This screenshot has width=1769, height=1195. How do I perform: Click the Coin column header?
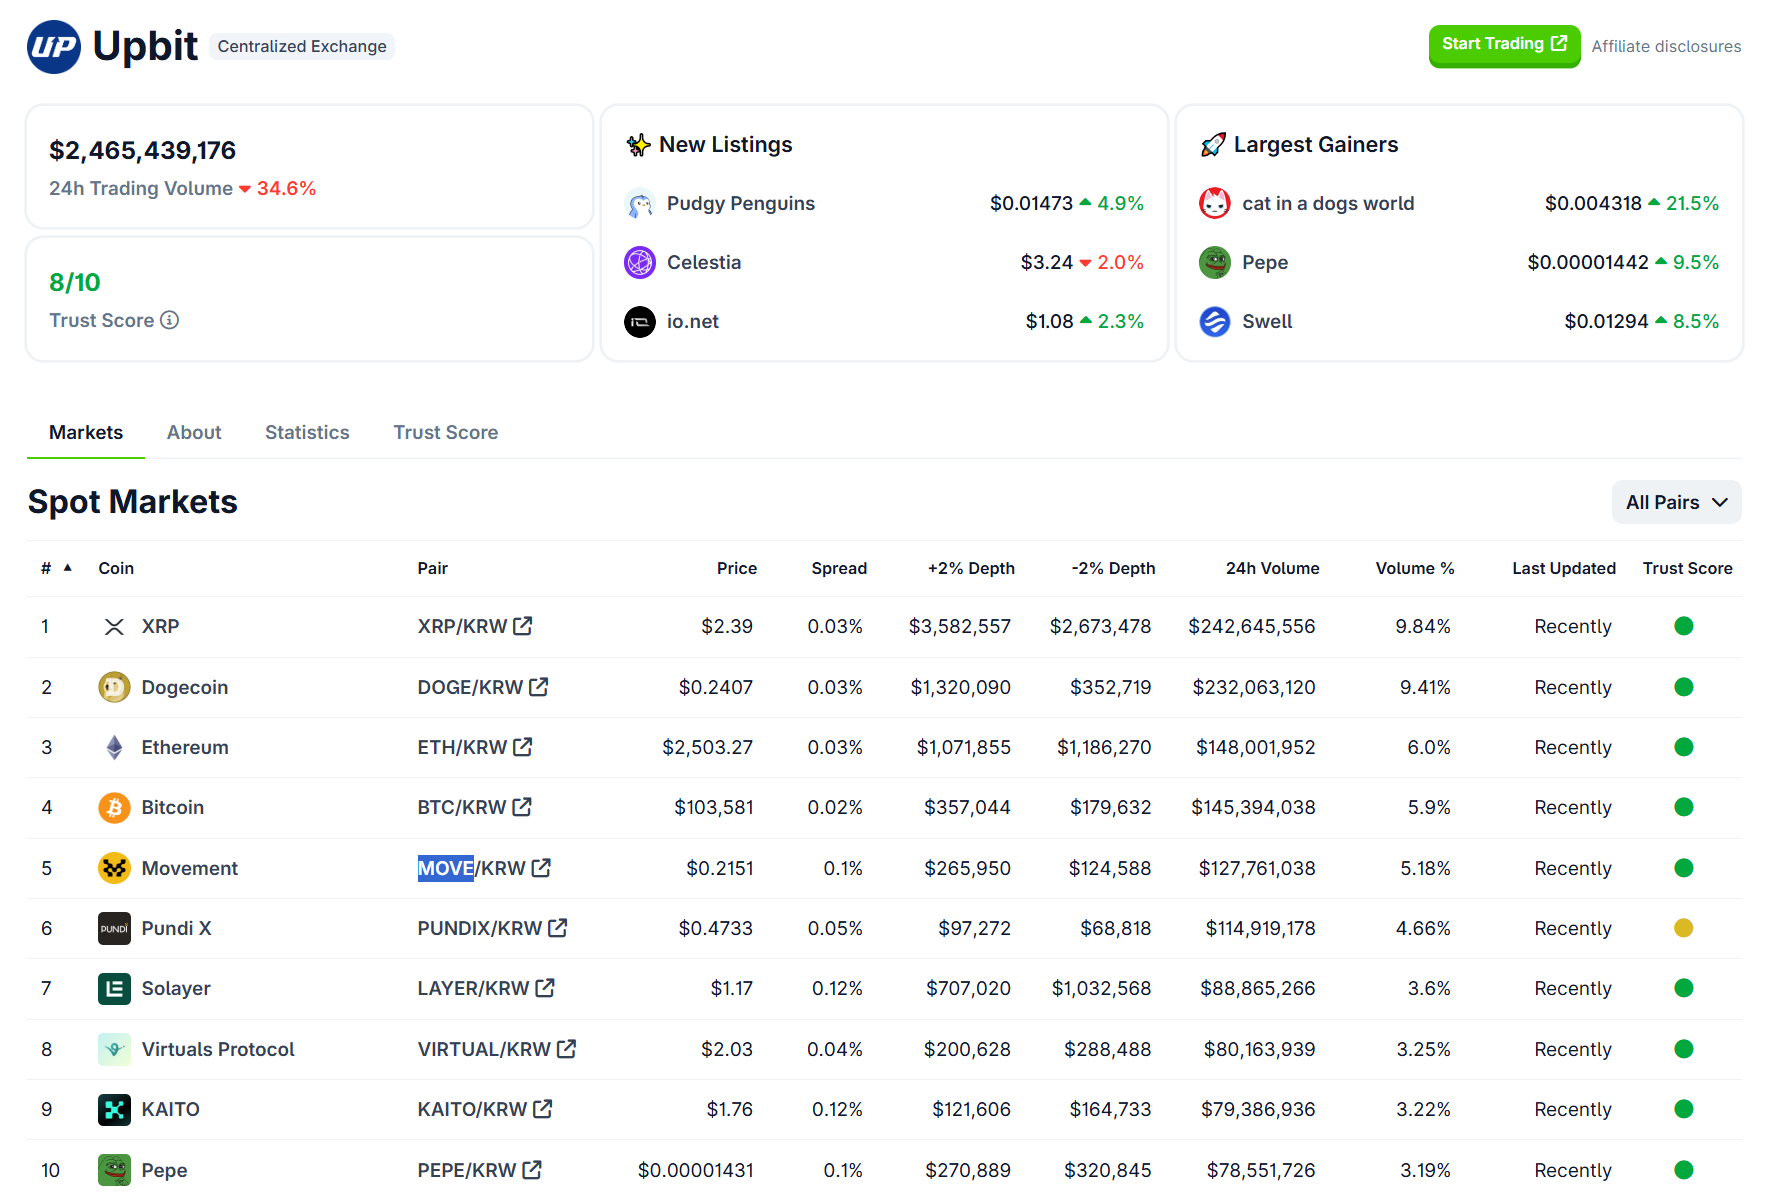tap(116, 569)
